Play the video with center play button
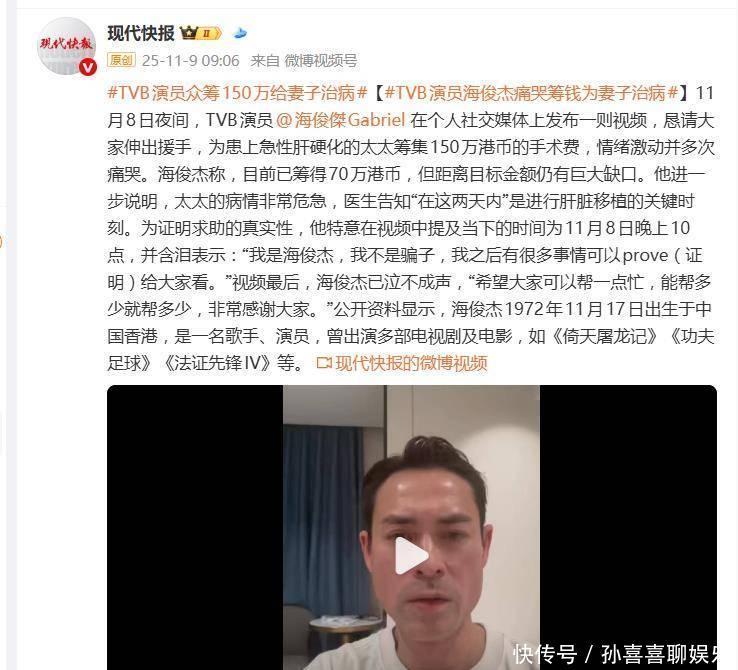 click(x=411, y=556)
